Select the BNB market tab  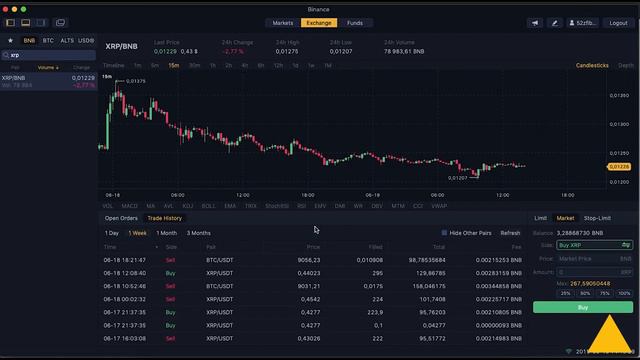[29, 40]
